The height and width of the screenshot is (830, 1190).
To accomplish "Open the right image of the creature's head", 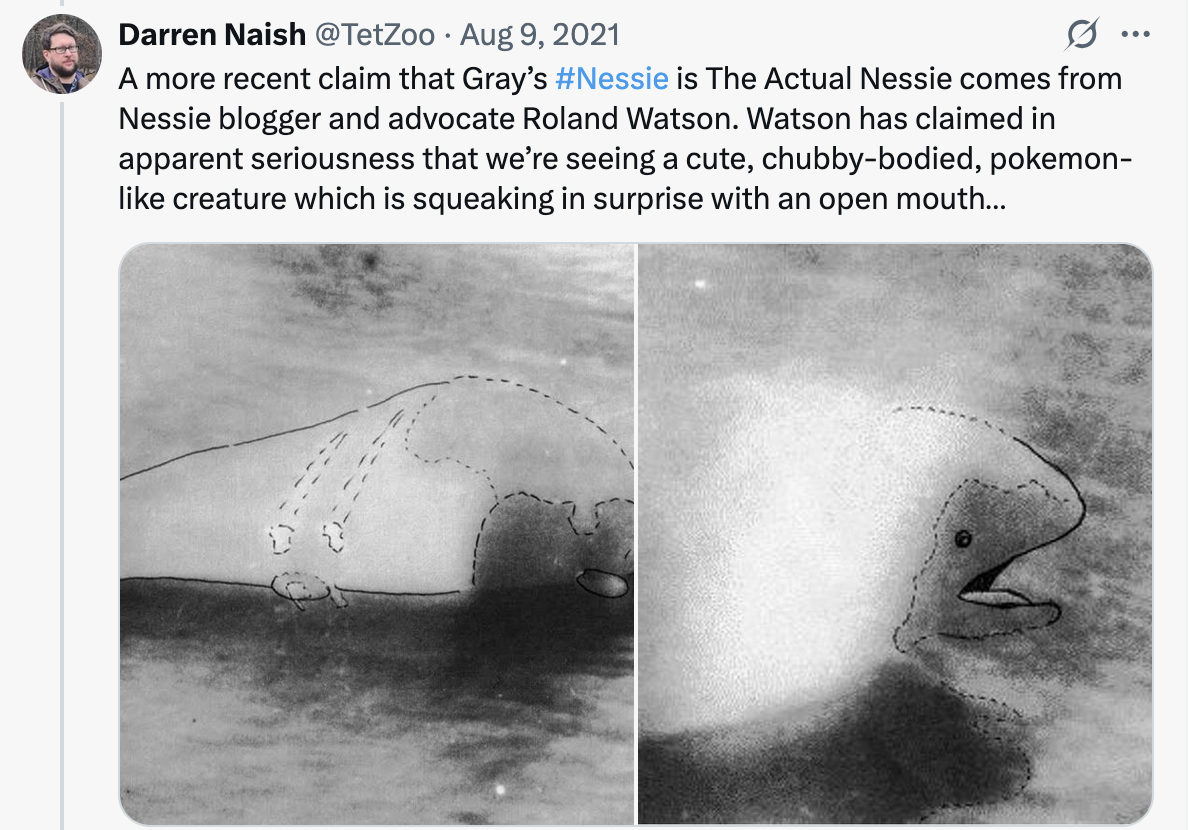I will click(x=895, y=534).
